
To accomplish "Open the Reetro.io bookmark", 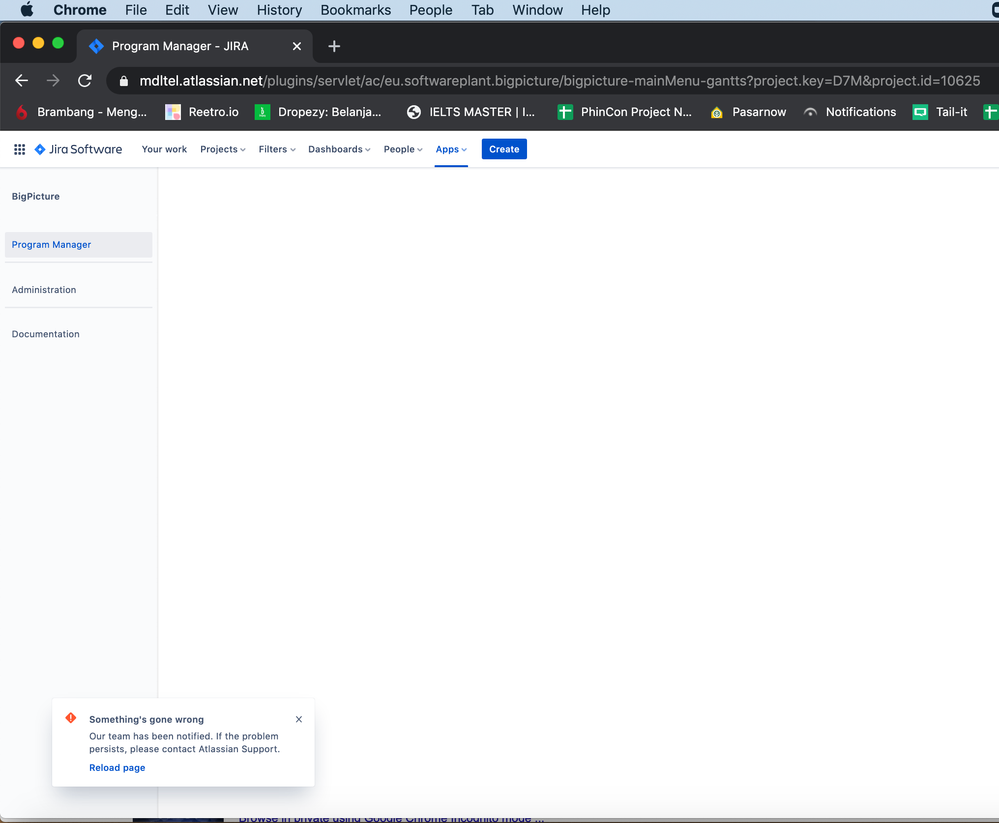I will tap(202, 112).
